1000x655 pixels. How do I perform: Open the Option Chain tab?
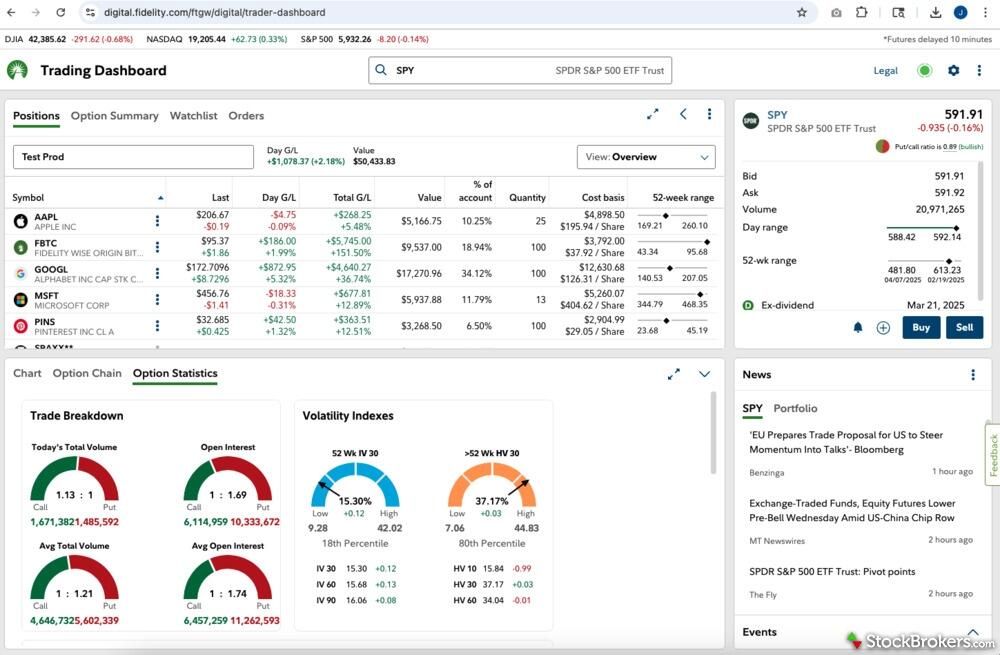tap(87, 374)
